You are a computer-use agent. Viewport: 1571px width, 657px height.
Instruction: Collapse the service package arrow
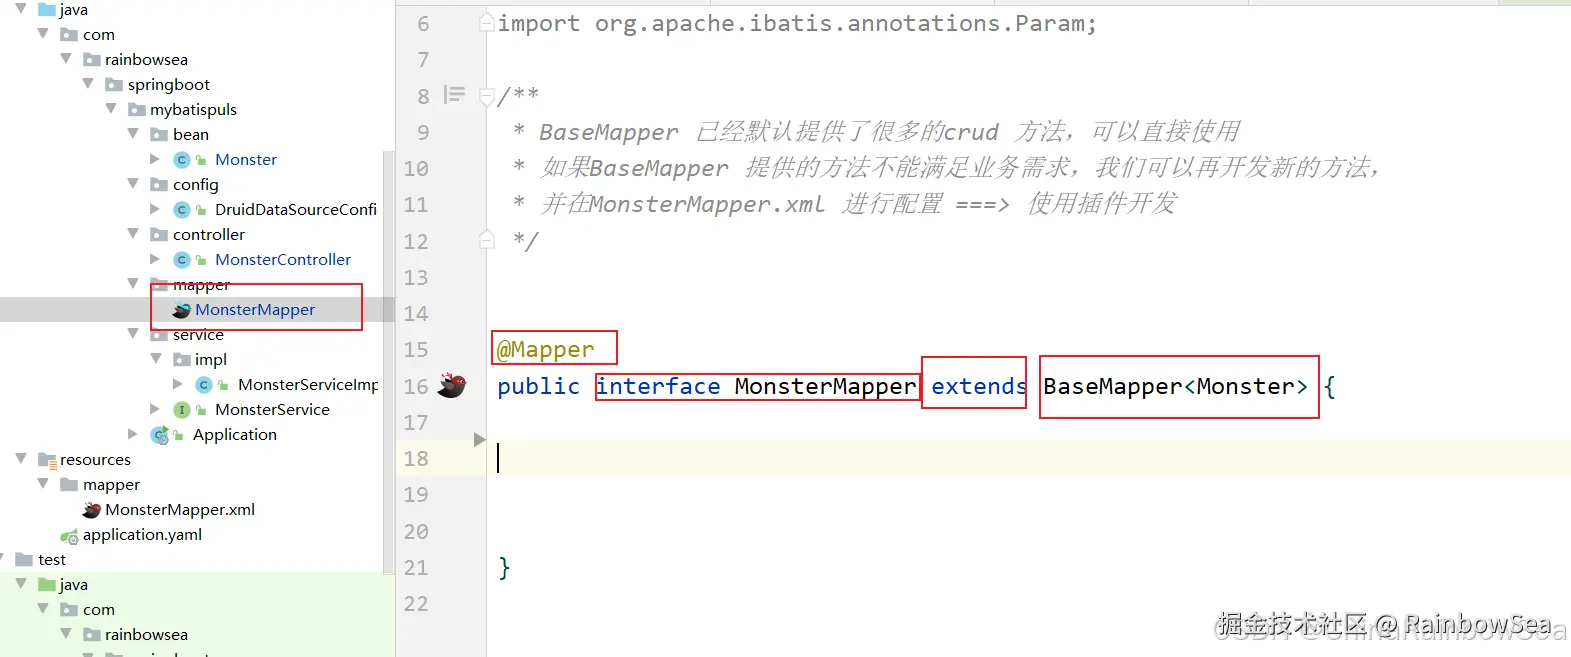(x=133, y=334)
